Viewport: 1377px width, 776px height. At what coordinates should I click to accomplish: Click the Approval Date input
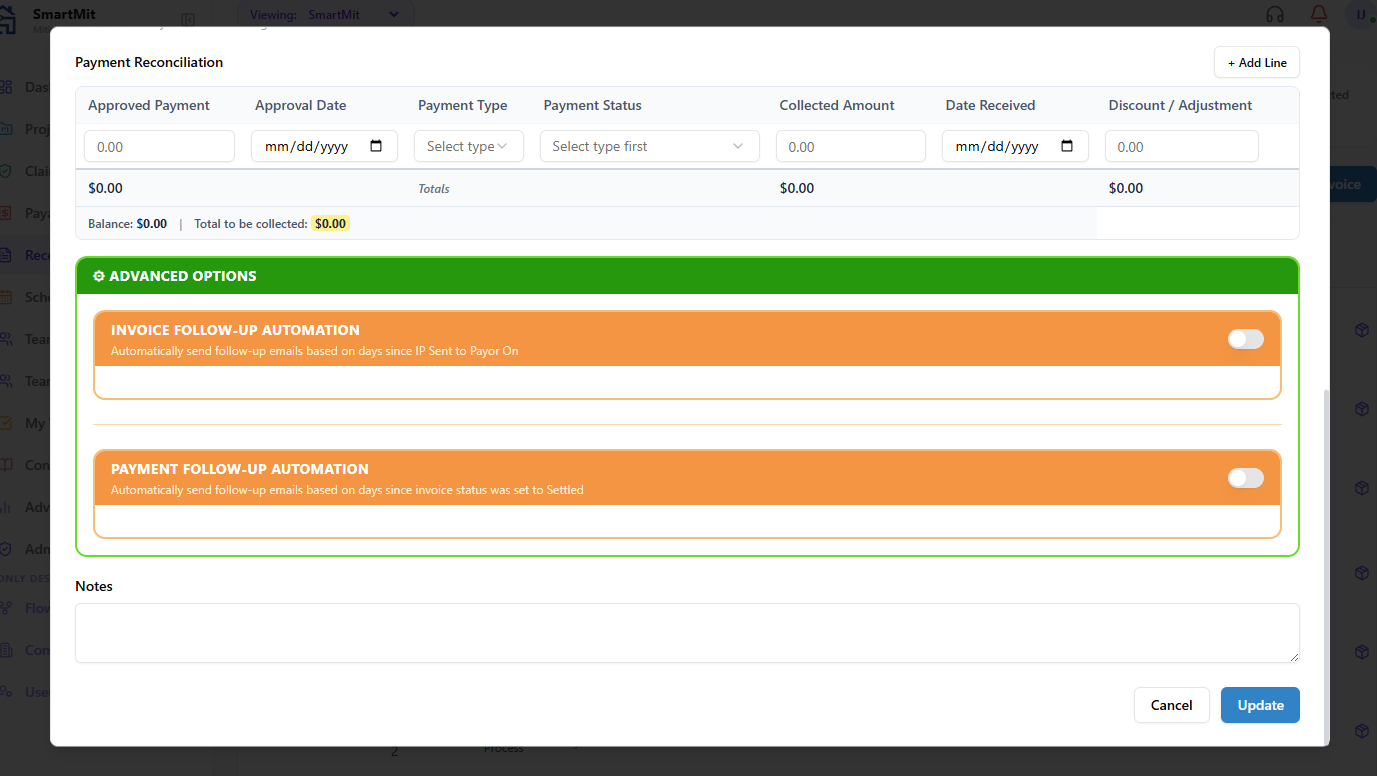point(324,146)
